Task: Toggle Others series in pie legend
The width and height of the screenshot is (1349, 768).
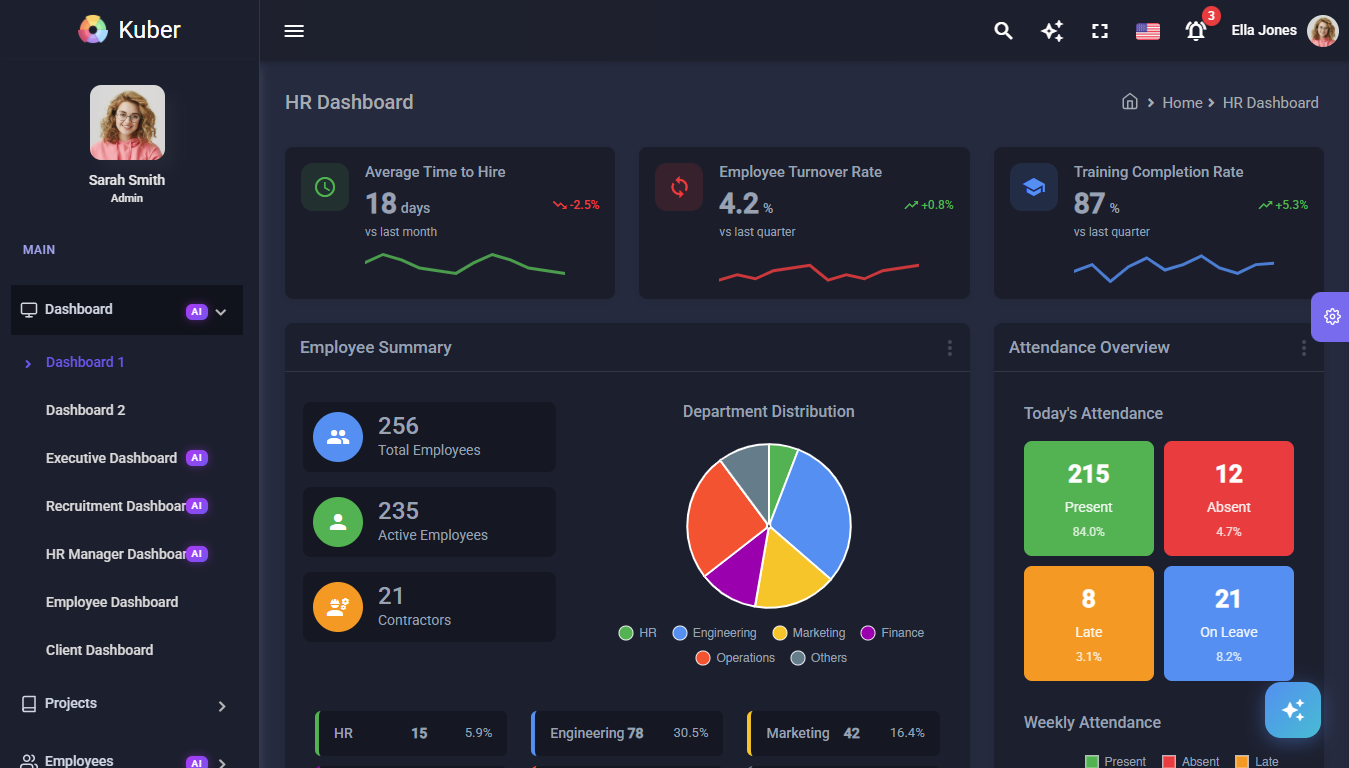Action: click(x=818, y=658)
